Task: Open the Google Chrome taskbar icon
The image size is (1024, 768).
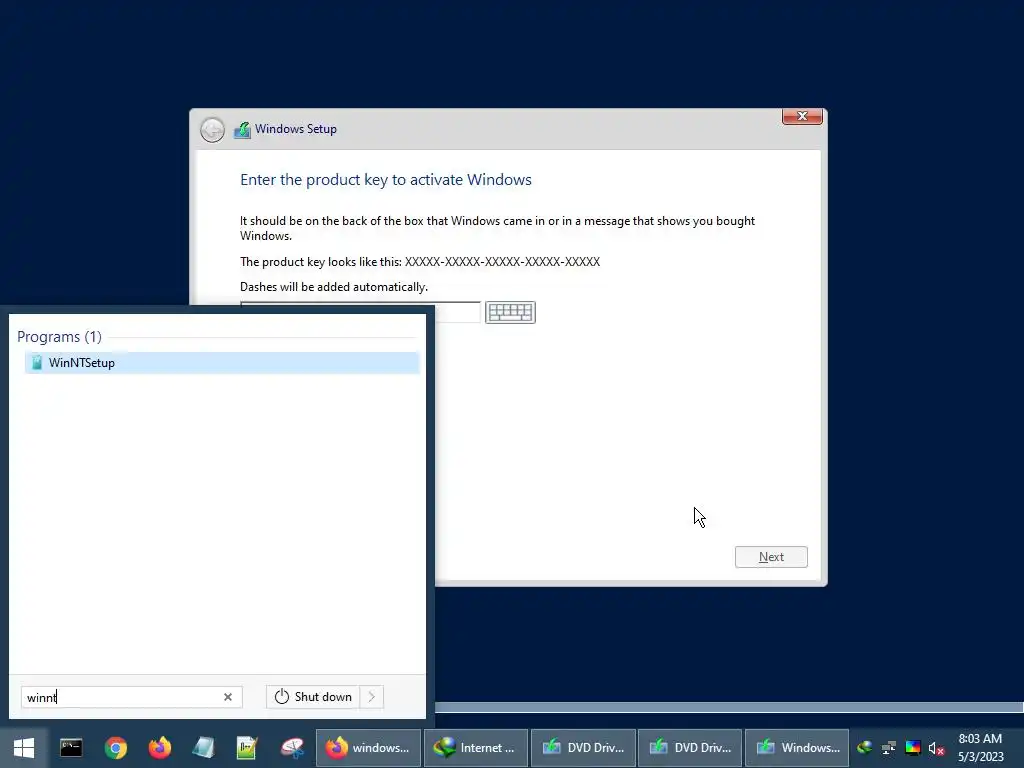Action: coord(116,748)
